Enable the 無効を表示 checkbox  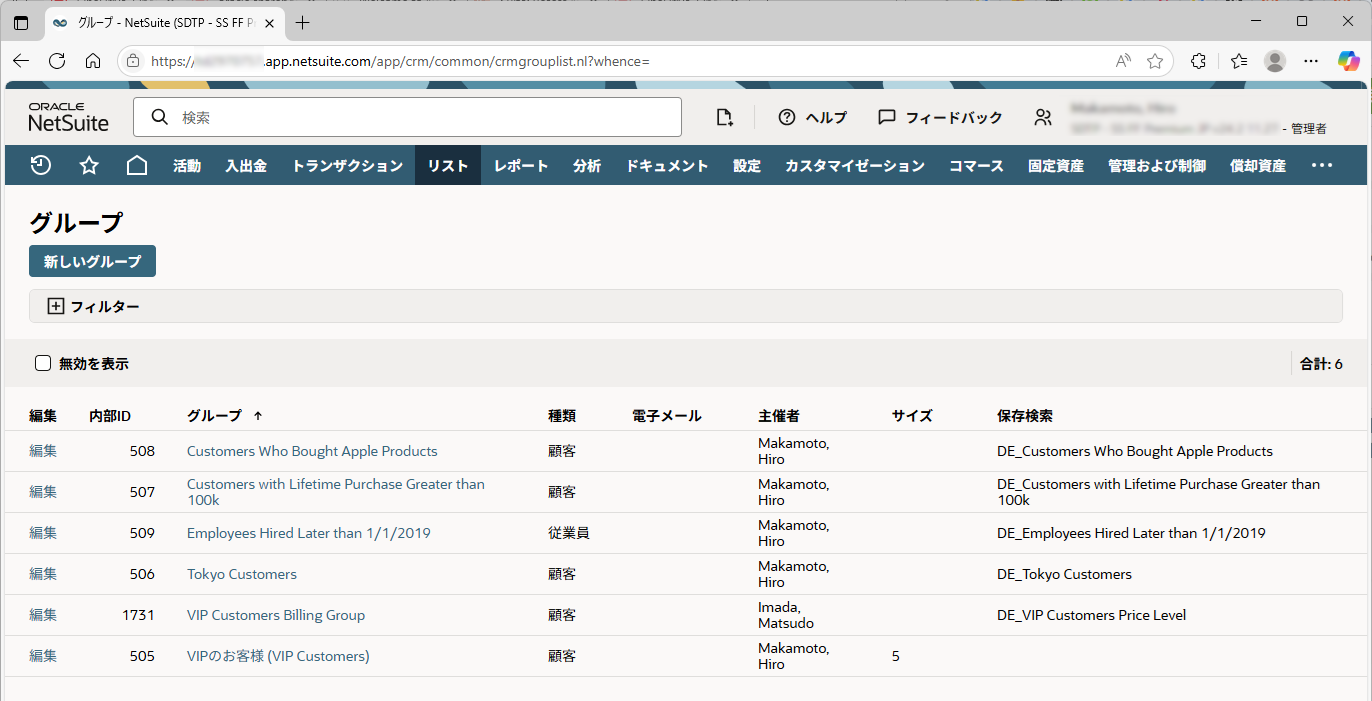tap(43, 363)
